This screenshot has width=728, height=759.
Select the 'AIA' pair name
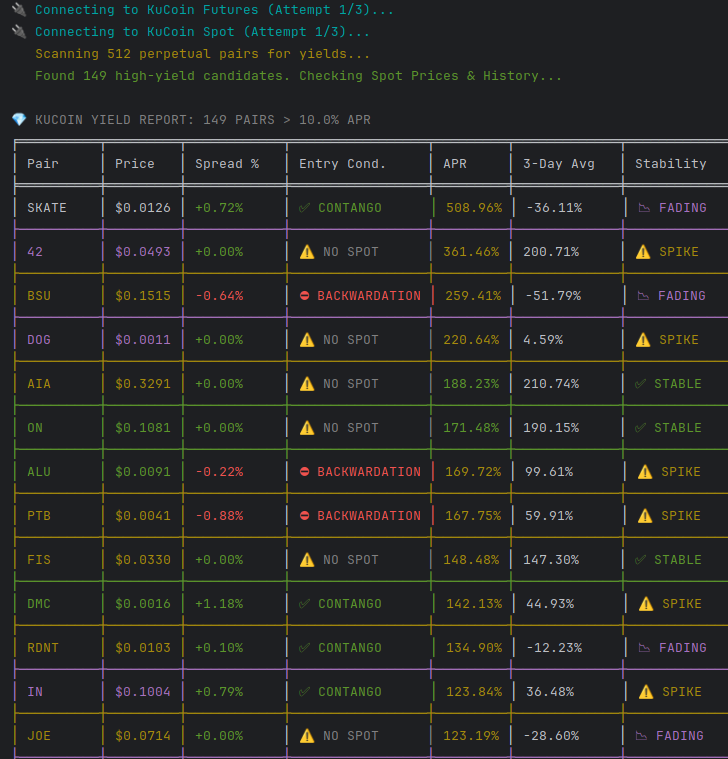(39, 384)
